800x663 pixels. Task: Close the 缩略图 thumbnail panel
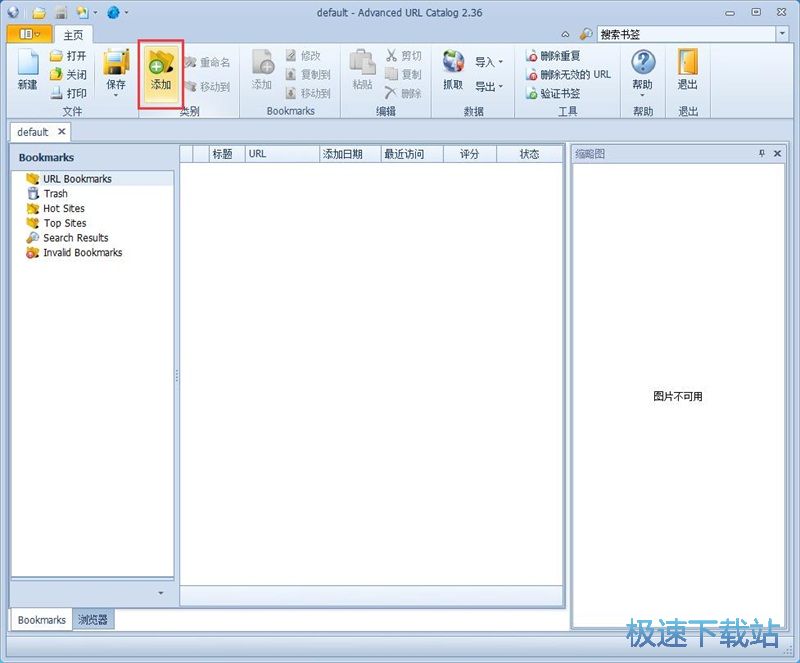[x=778, y=153]
